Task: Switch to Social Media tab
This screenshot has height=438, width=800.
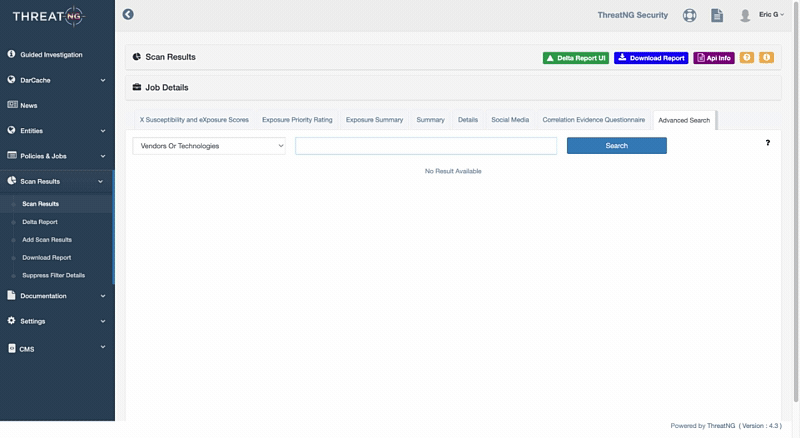Action: point(510,120)
